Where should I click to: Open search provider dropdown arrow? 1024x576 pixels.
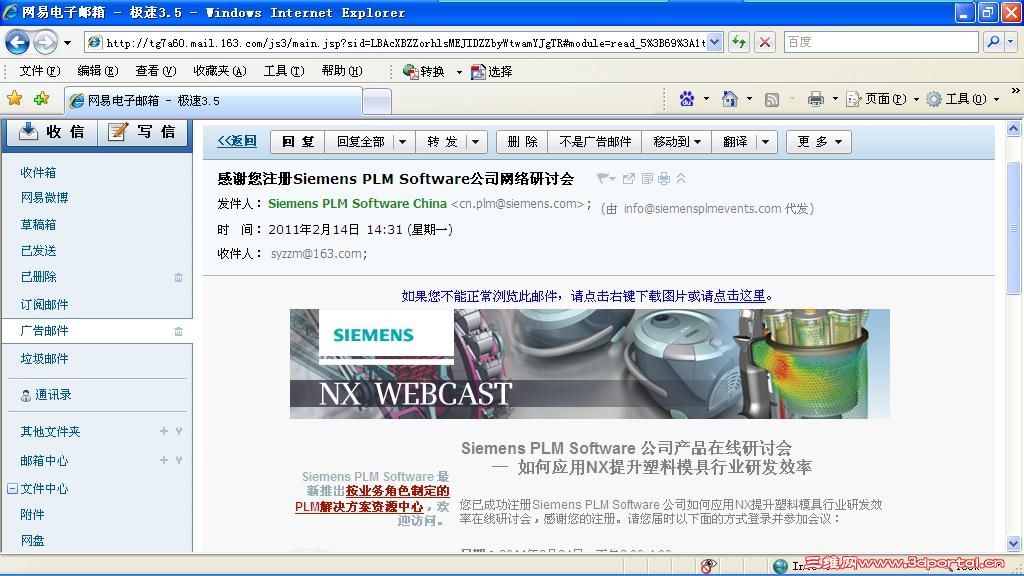point(1010,42)
